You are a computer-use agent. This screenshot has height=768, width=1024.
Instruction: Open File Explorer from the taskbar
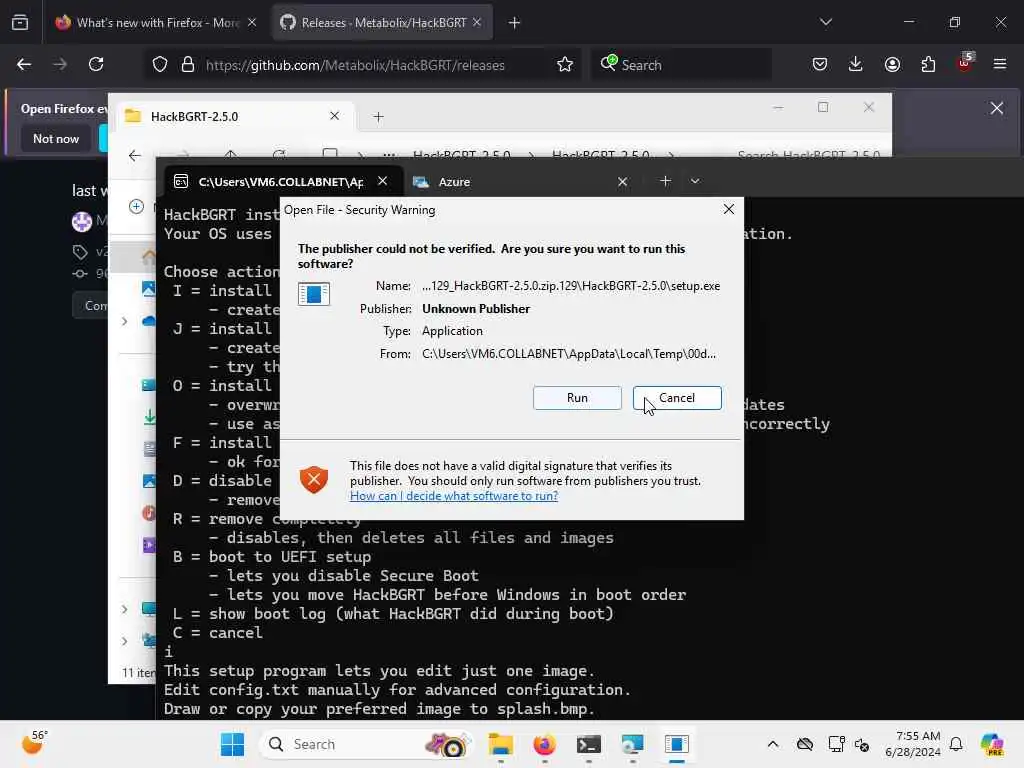pyautogui.click(x=501, y=744)
